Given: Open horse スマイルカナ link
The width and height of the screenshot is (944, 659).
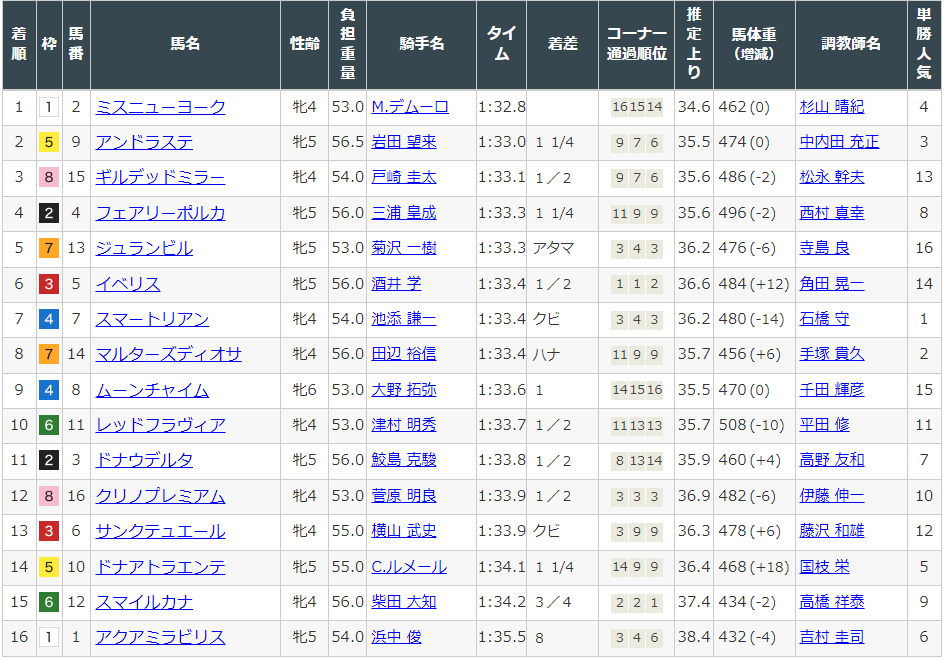Looking at the screenshot, I should point(144,602).
